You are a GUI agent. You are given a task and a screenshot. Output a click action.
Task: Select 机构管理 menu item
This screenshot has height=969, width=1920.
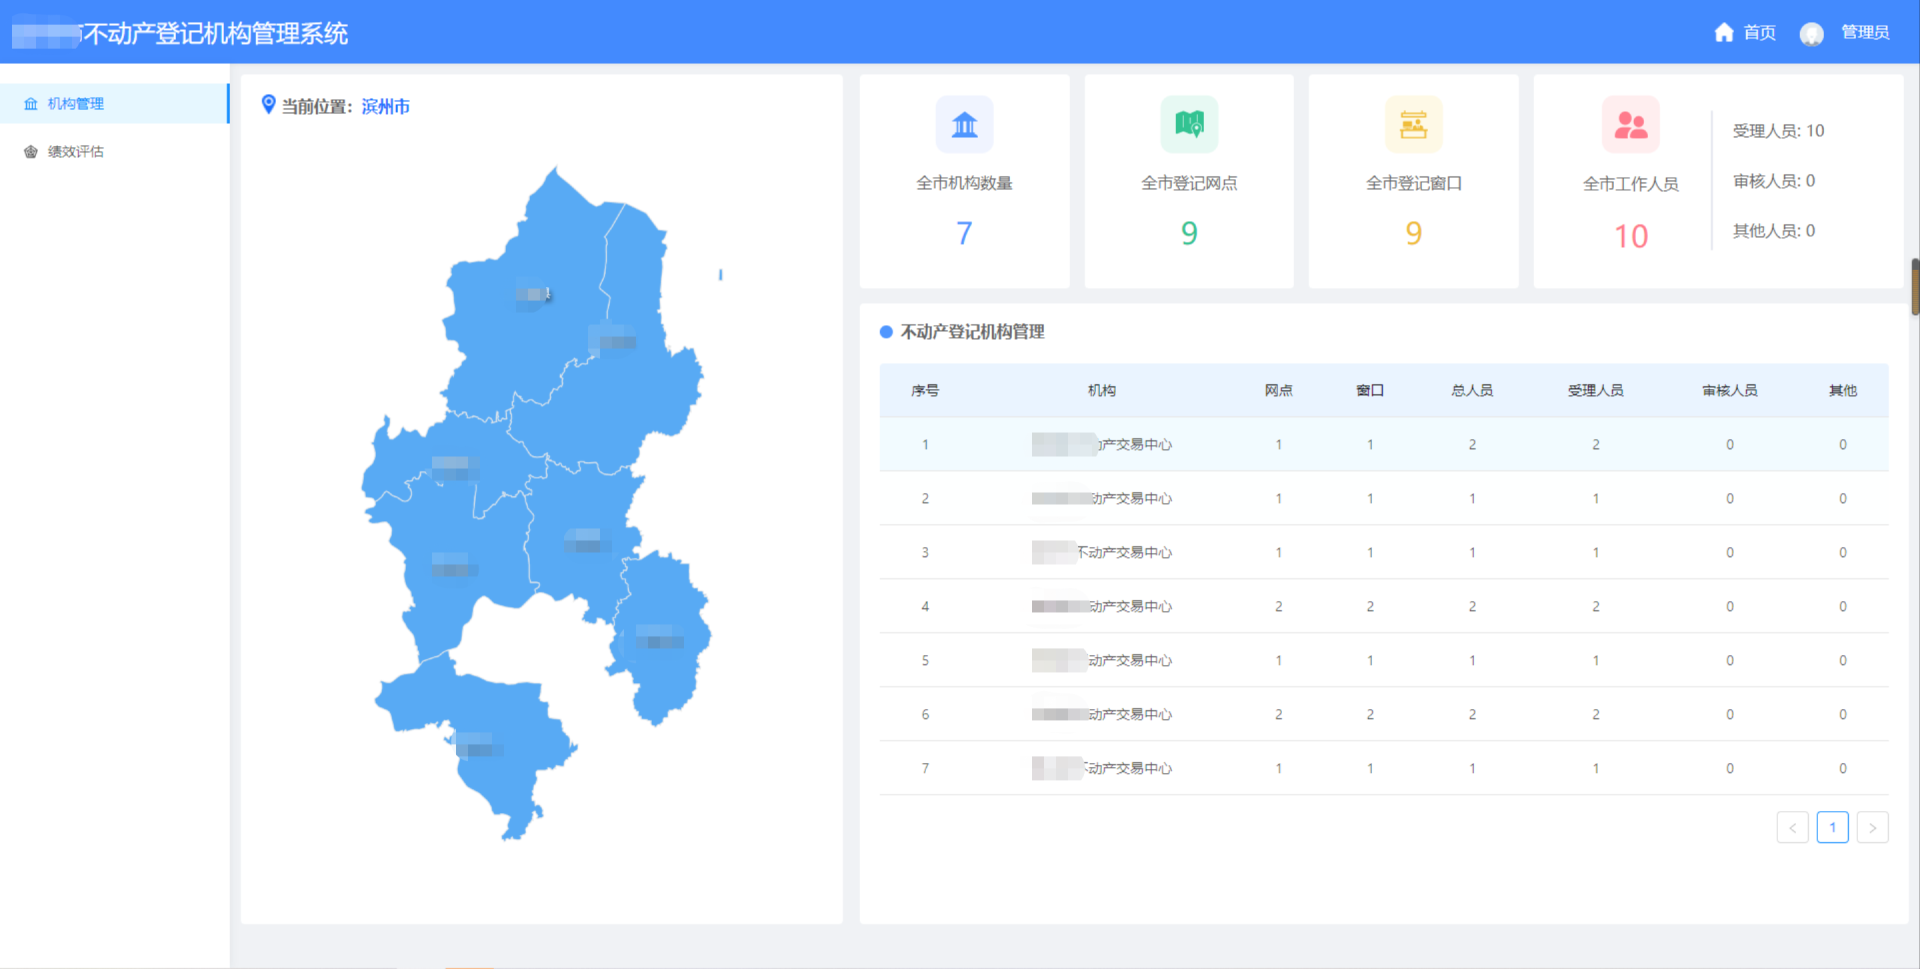(x=76, y=104)
